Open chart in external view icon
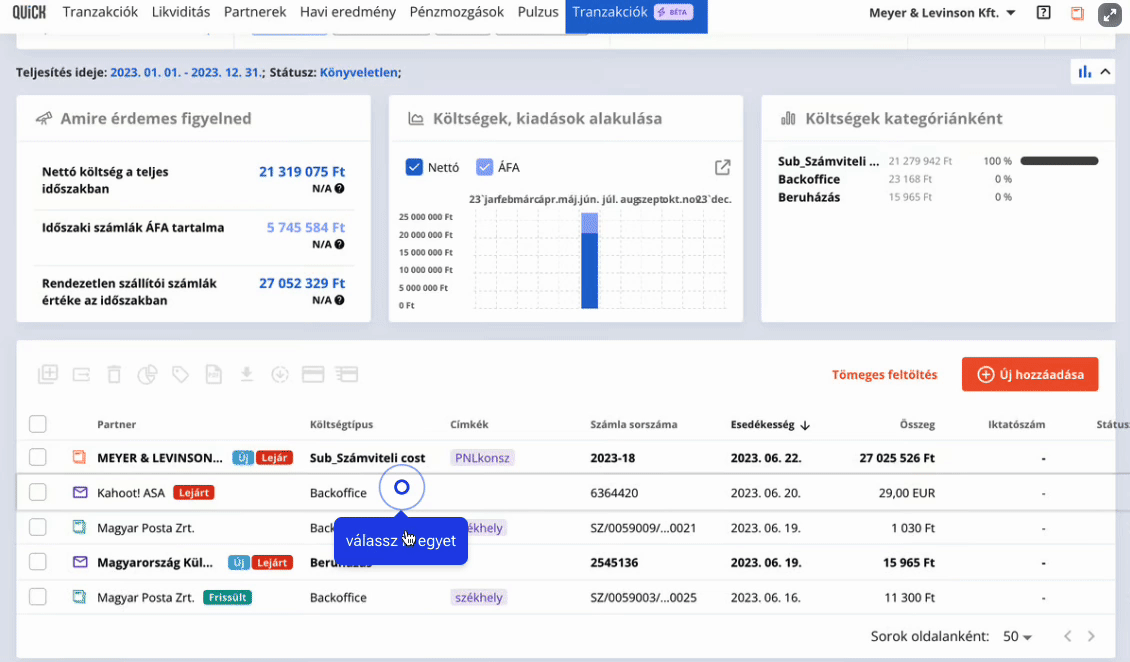 [722, 168]
